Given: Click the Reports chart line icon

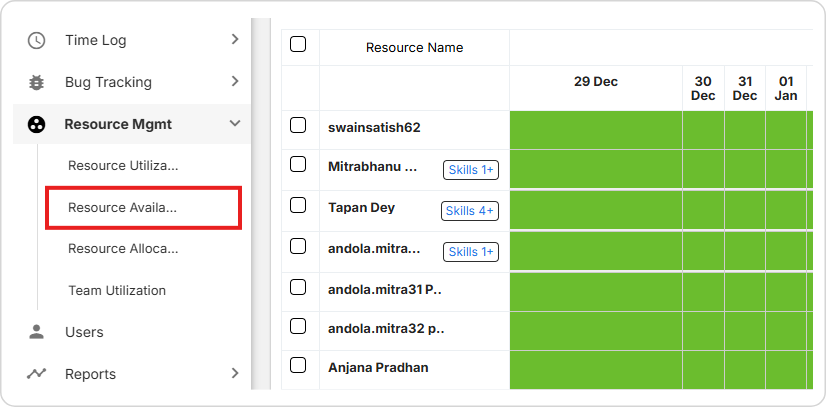Looking at the screenshot, I should pos(36,374).
